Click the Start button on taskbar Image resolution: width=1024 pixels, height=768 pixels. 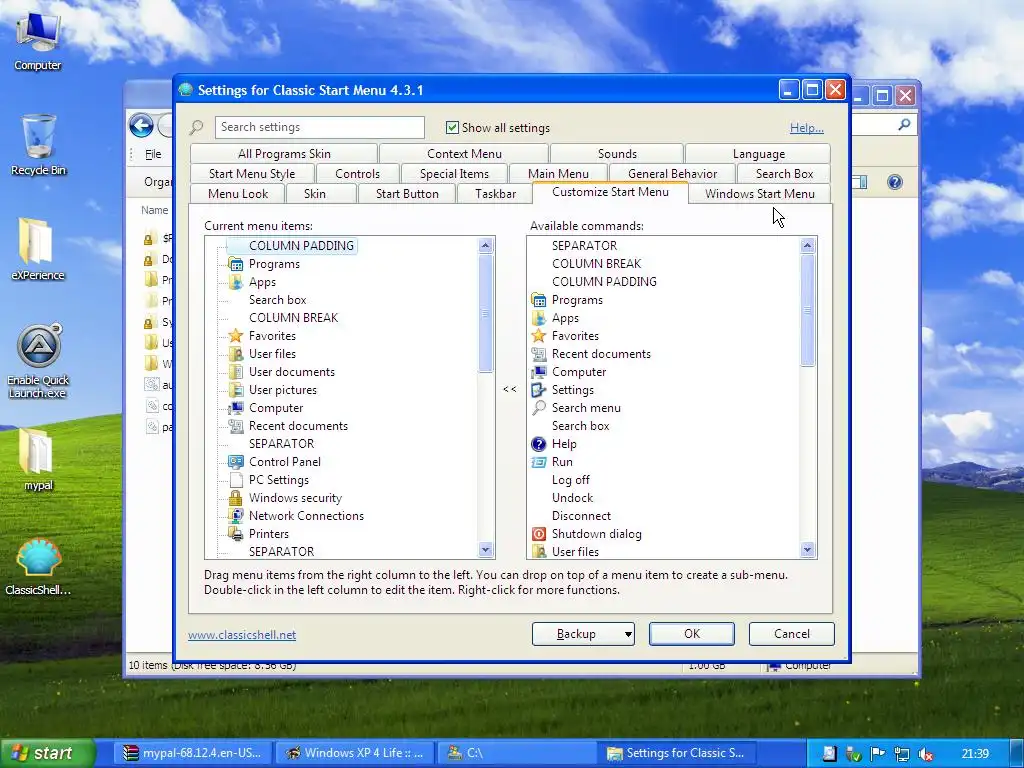point(46,753)
